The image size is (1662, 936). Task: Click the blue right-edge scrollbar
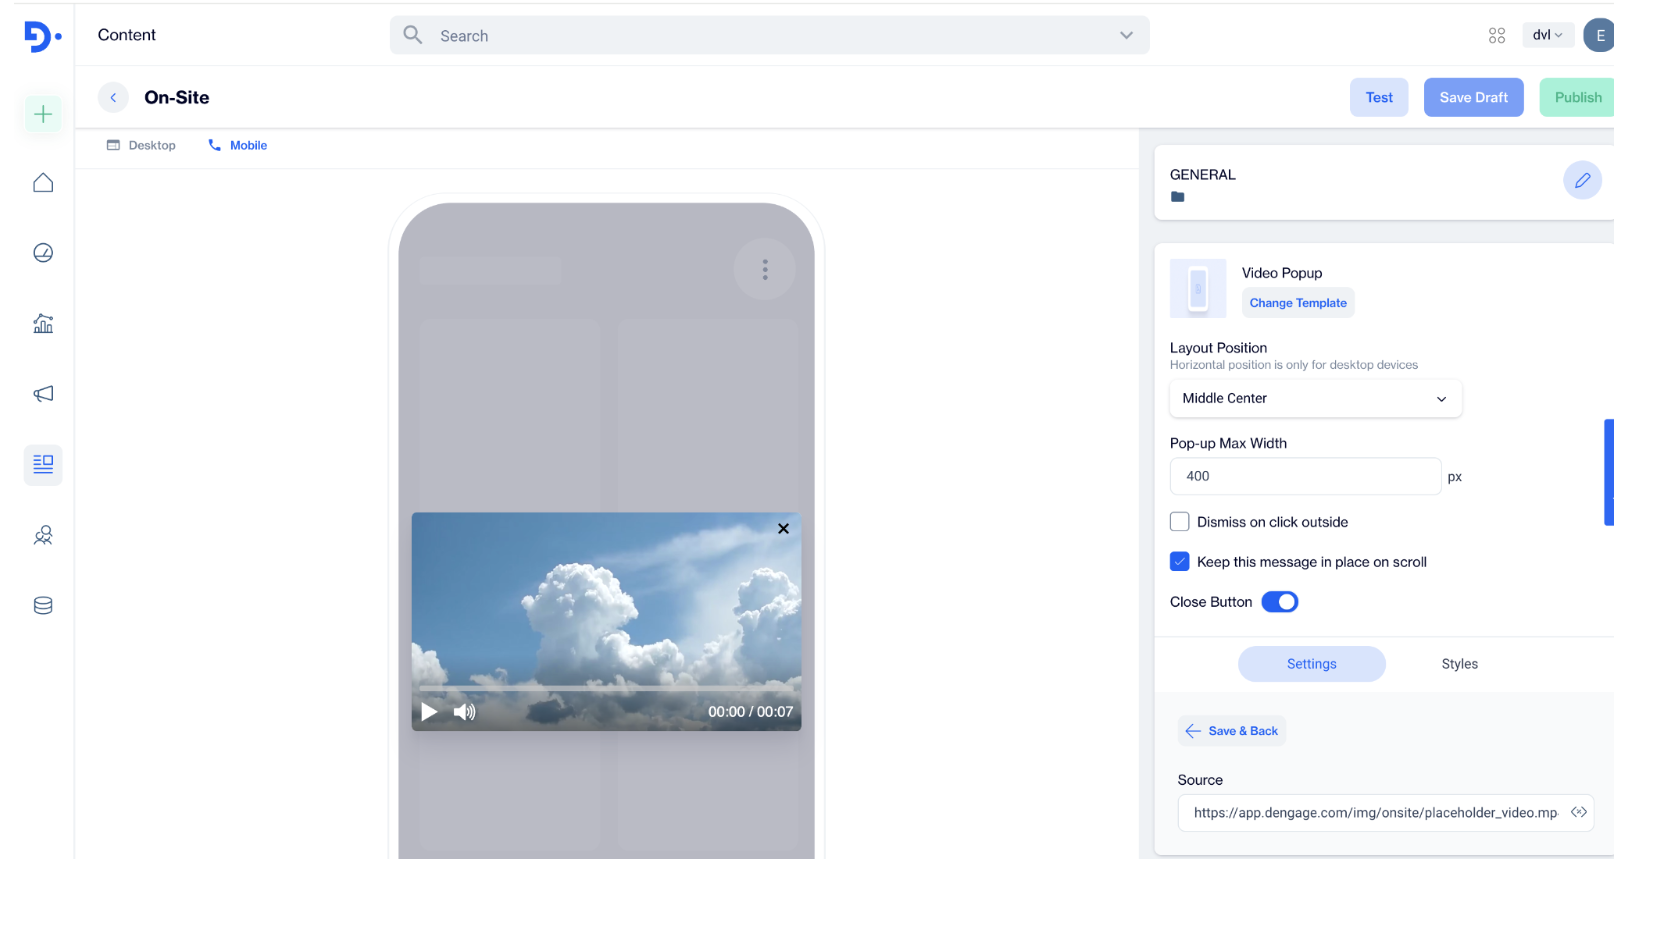pos(1609,472)
